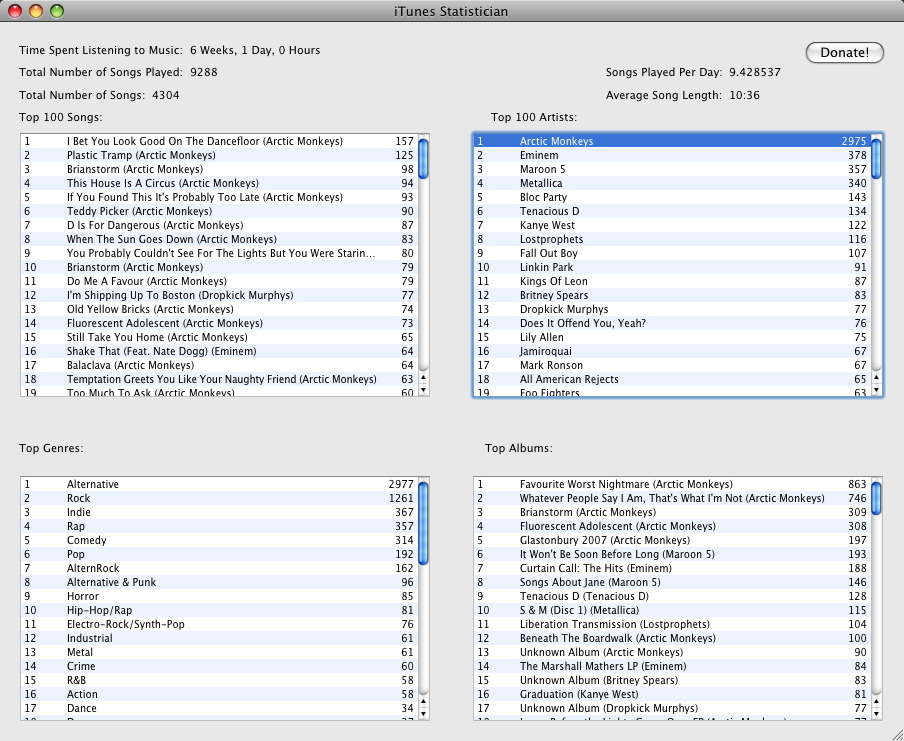Select genre row 'Alternative' with 2977 plays

219,484
